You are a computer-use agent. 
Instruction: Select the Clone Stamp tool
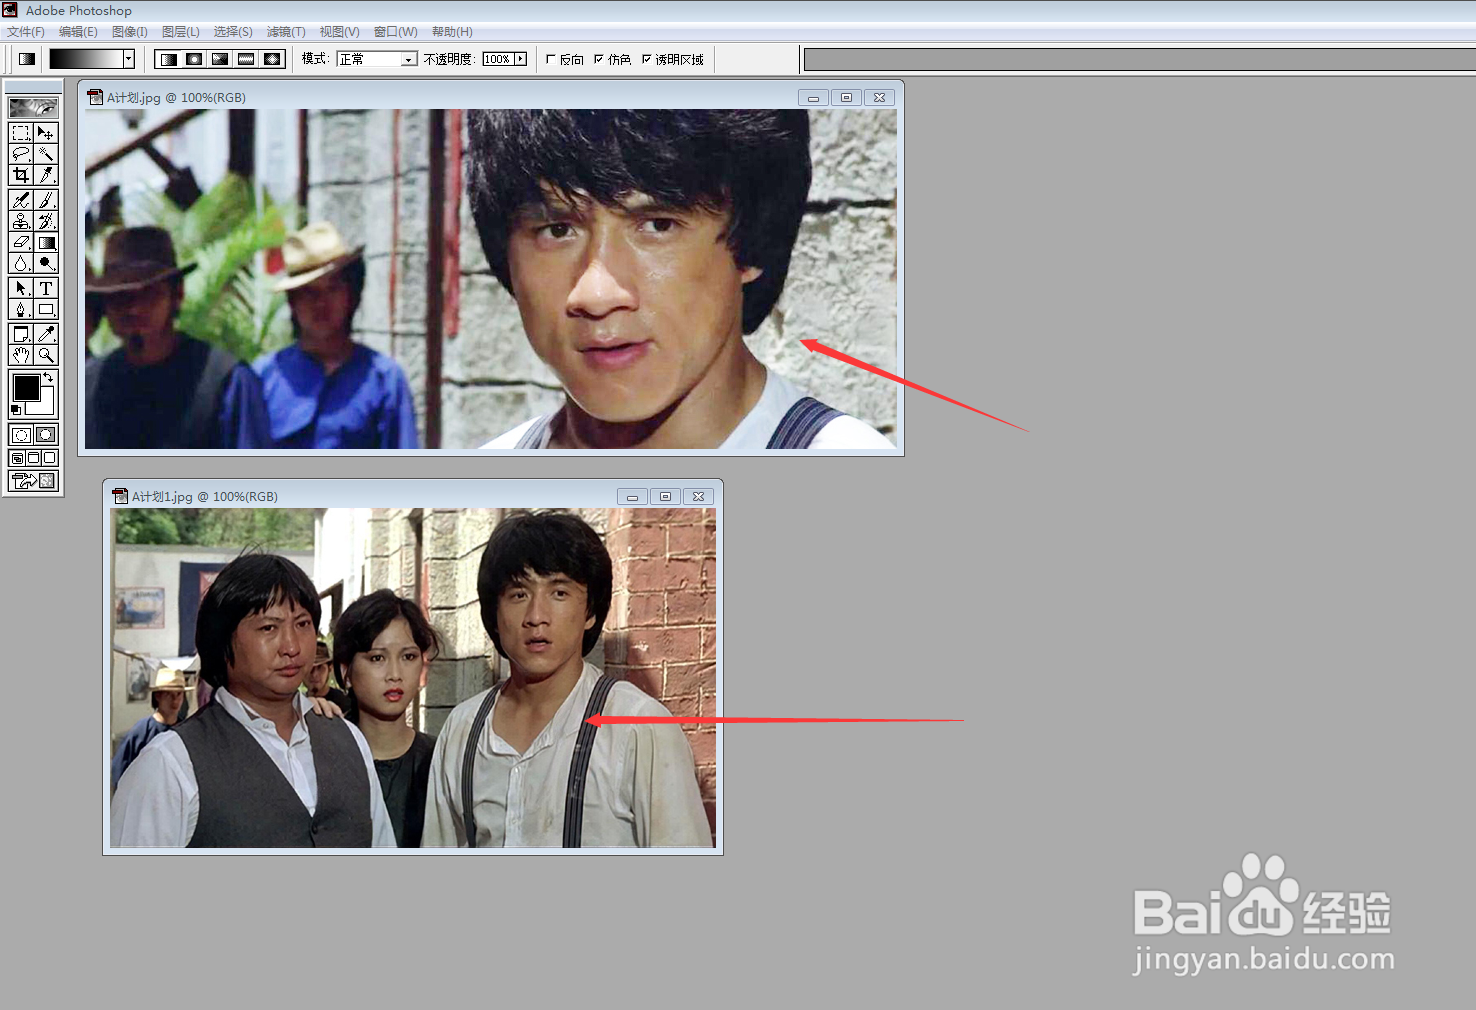21,221
